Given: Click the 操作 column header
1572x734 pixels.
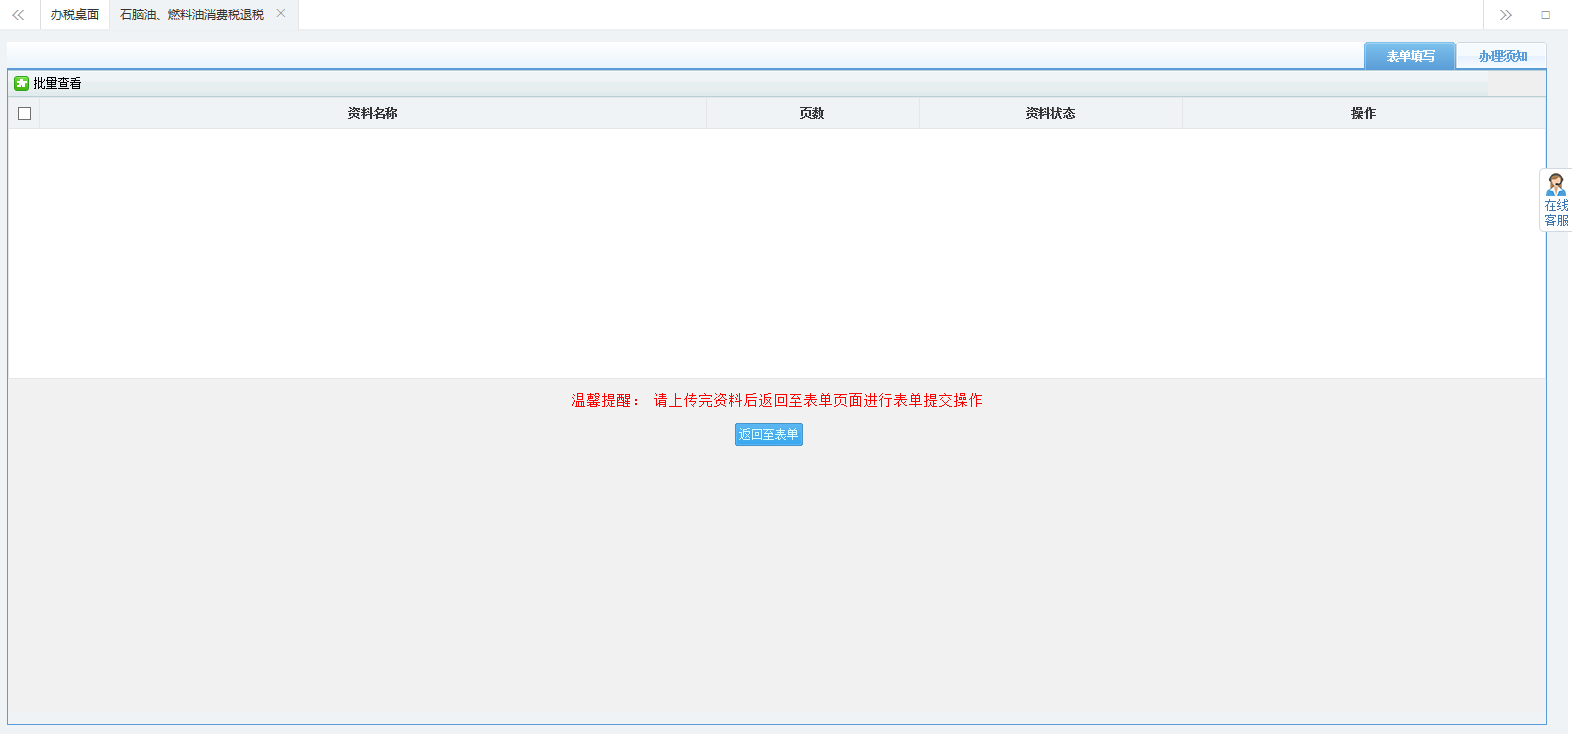Looking at the screenshot, I should [1363, 114].
